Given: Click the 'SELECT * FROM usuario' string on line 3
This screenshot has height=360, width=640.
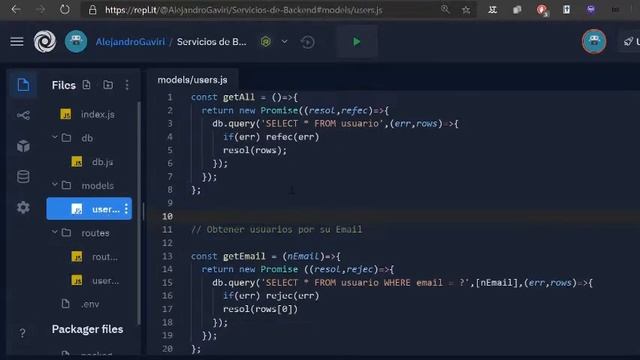Looking at the screenshot, I should pos(322,124).
